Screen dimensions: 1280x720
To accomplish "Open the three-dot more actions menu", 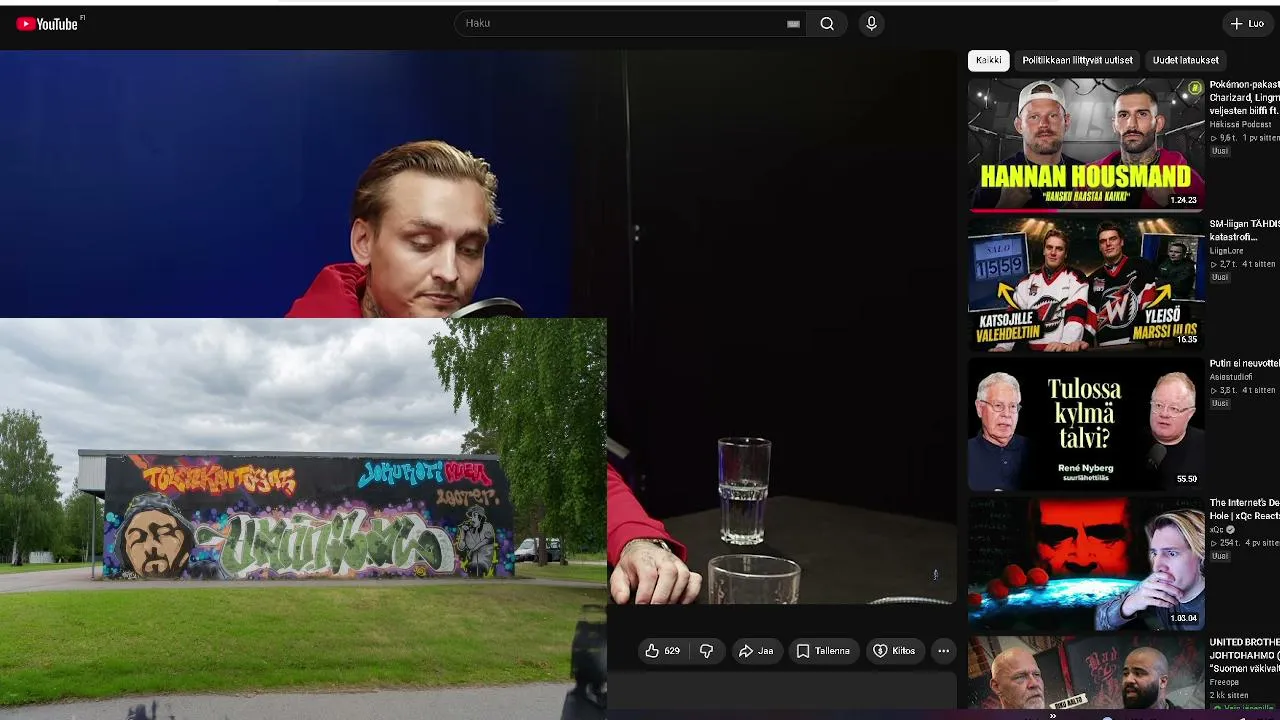I will point(943,651).
